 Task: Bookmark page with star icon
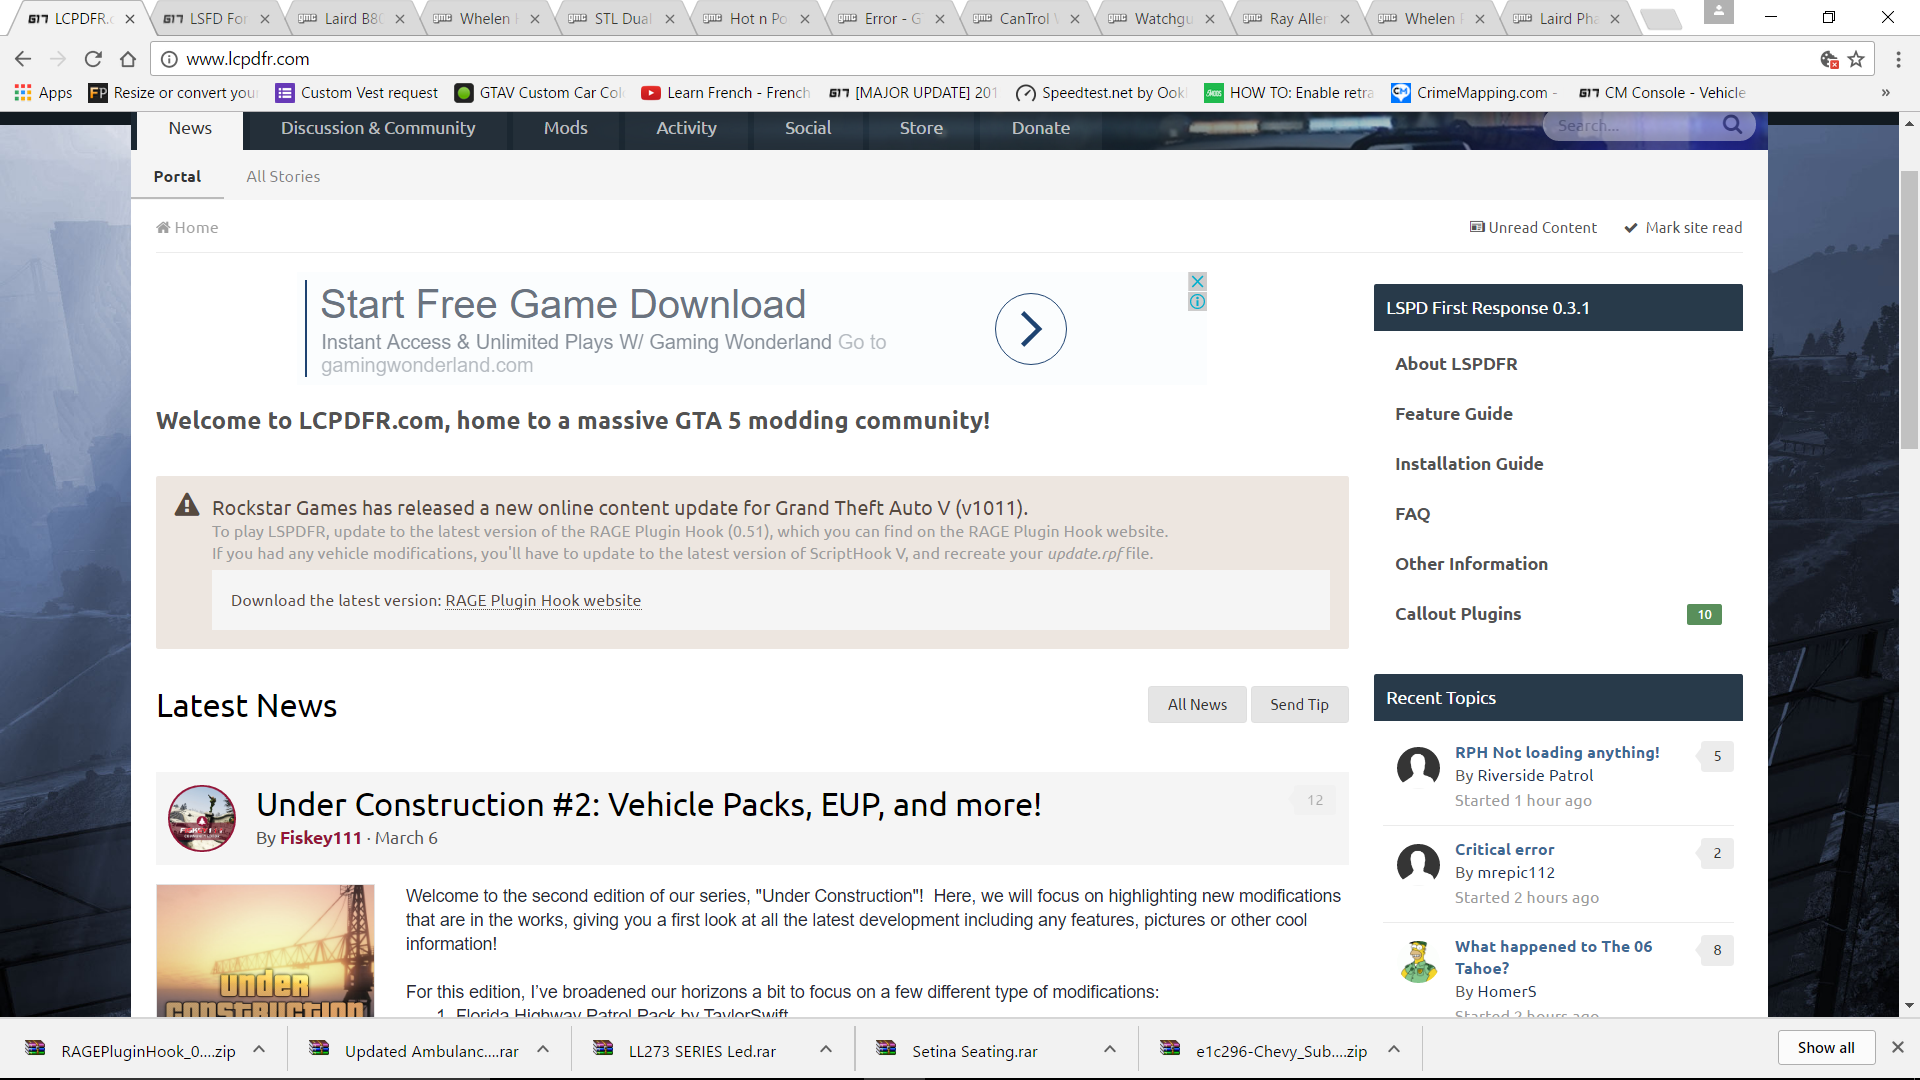pos(1856,59)
